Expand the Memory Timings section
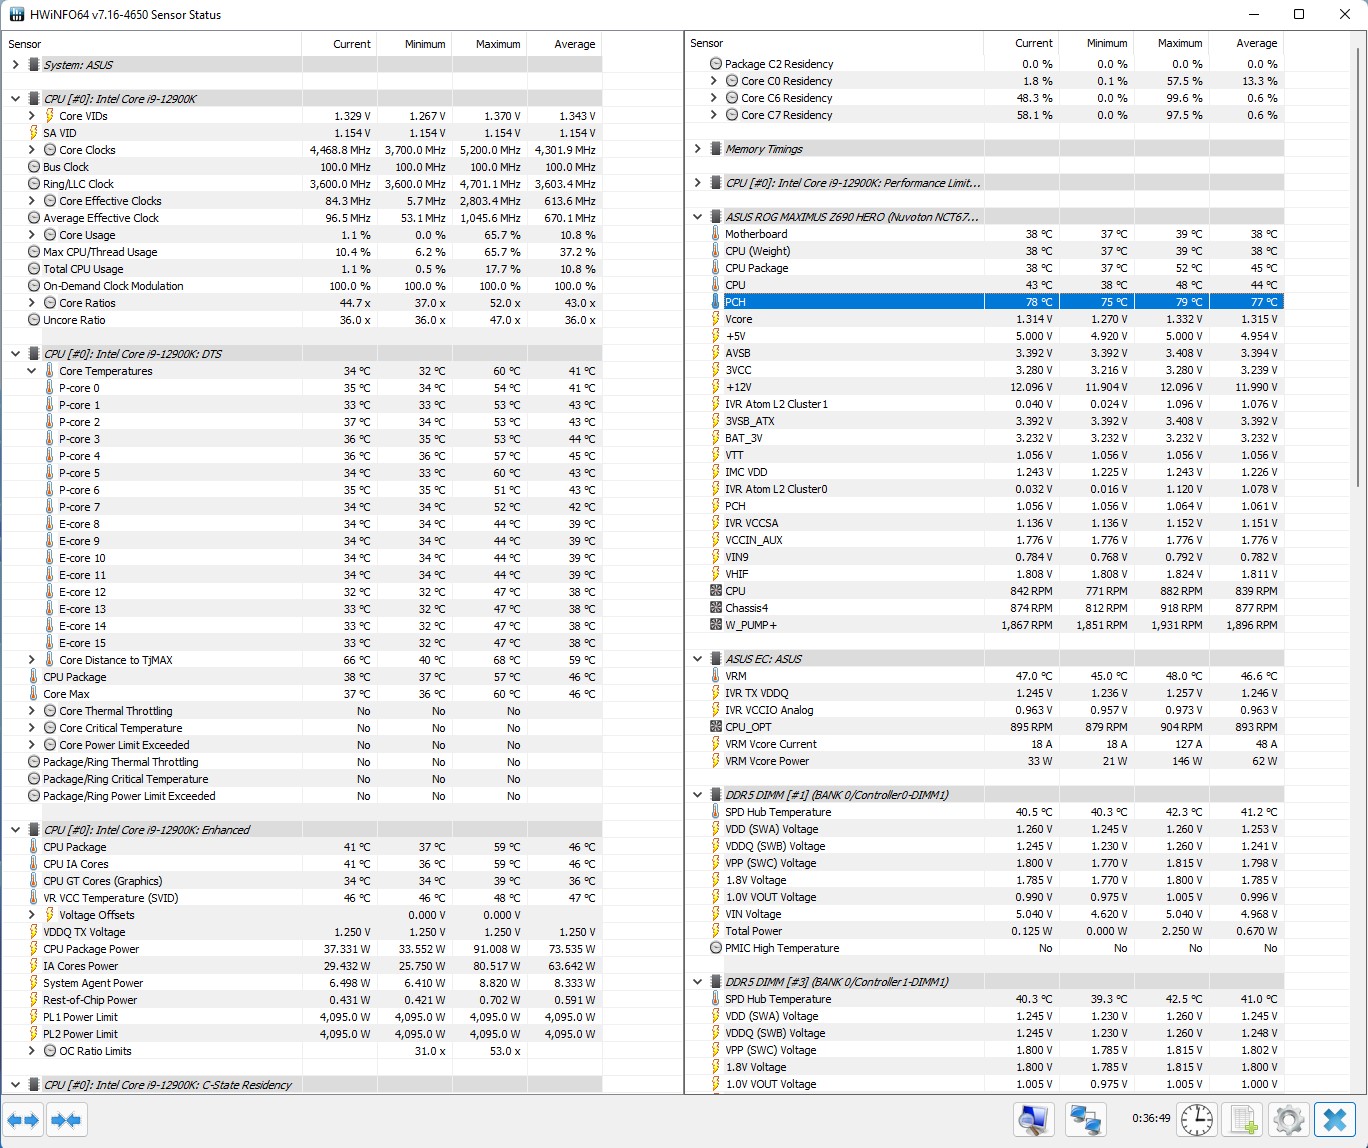The width and height of the screenshot is (1368, 1148). click(698, 149)
